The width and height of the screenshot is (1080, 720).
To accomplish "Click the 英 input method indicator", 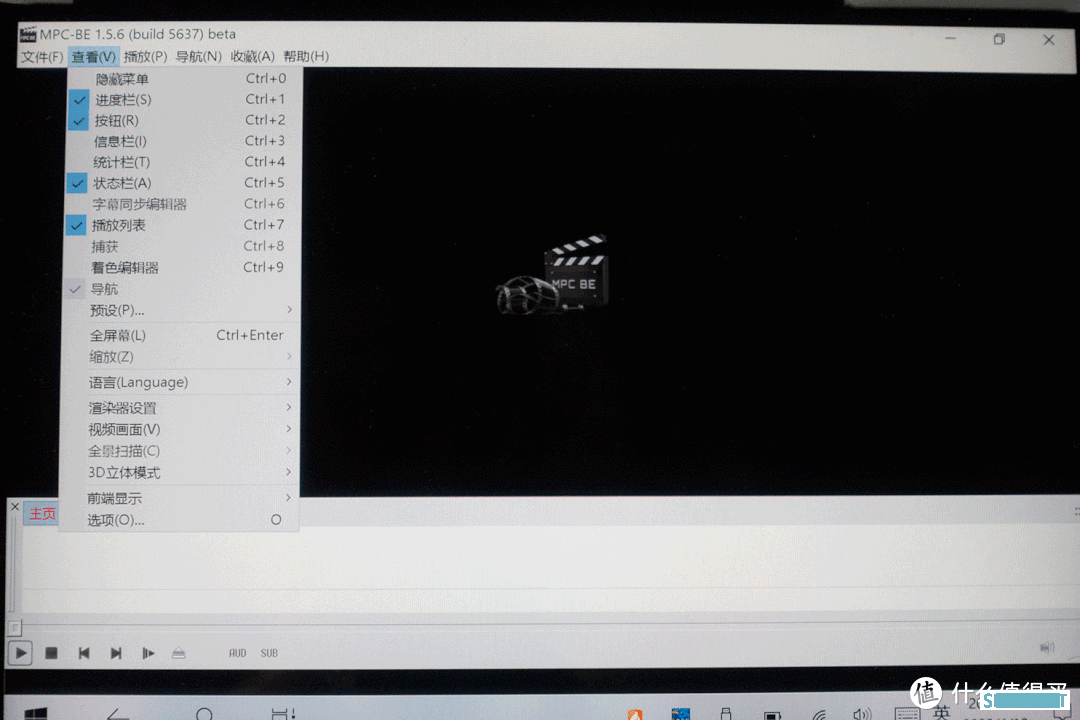I will [941, 713].
